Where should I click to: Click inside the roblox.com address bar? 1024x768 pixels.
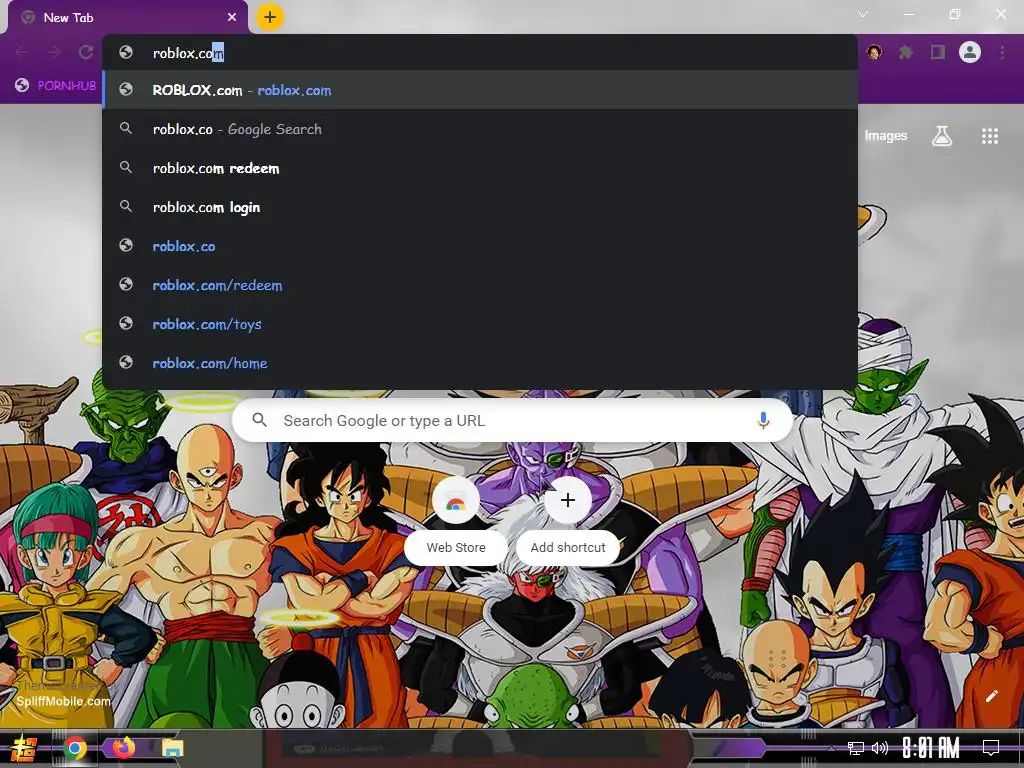pos(480,53)
